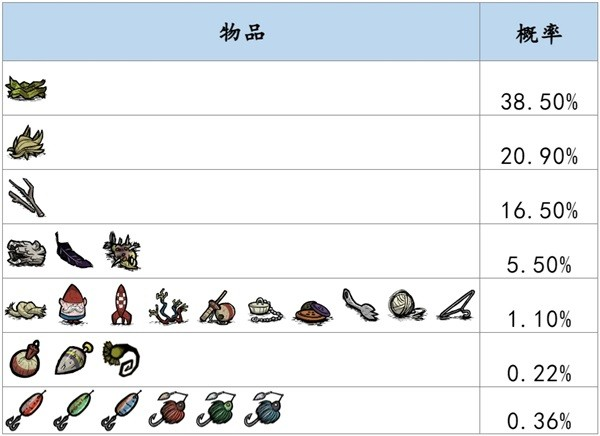The height and width of the screenshot is (436, 600).
Task: Click the twigs icon
Action: (x=26, y=197)
